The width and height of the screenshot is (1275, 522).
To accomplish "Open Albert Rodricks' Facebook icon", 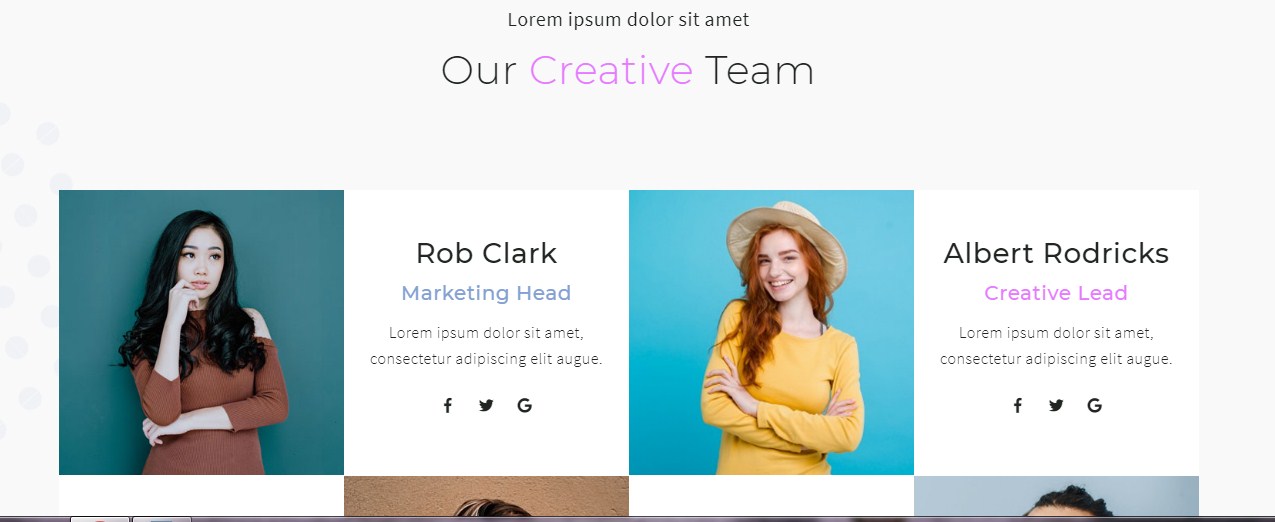I will (x=1017, y=405).
